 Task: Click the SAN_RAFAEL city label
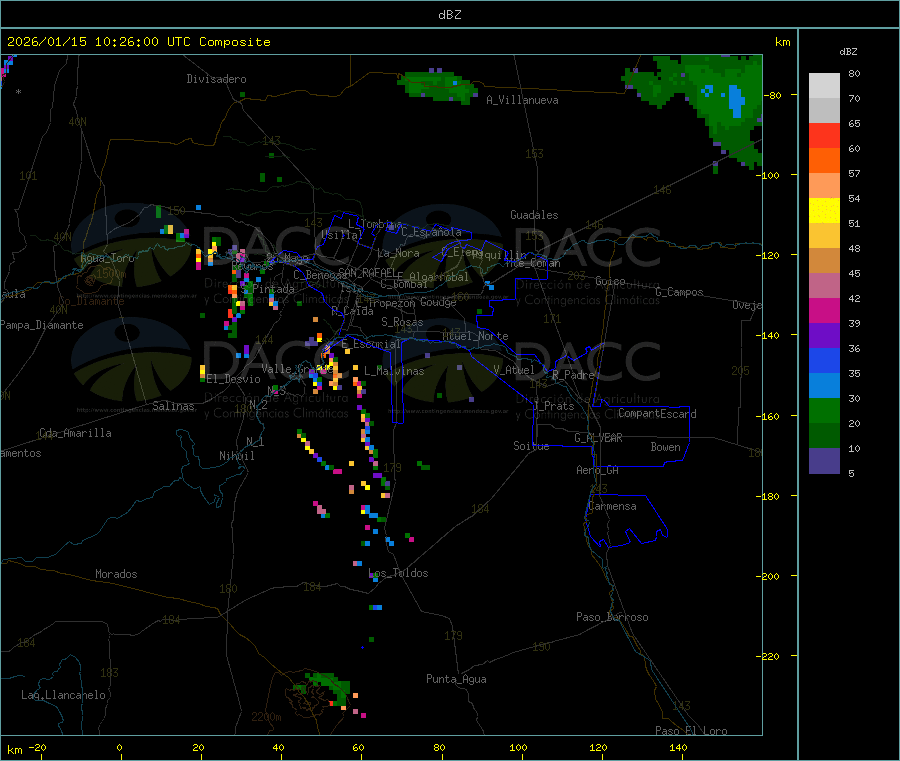tap(366, 272)
